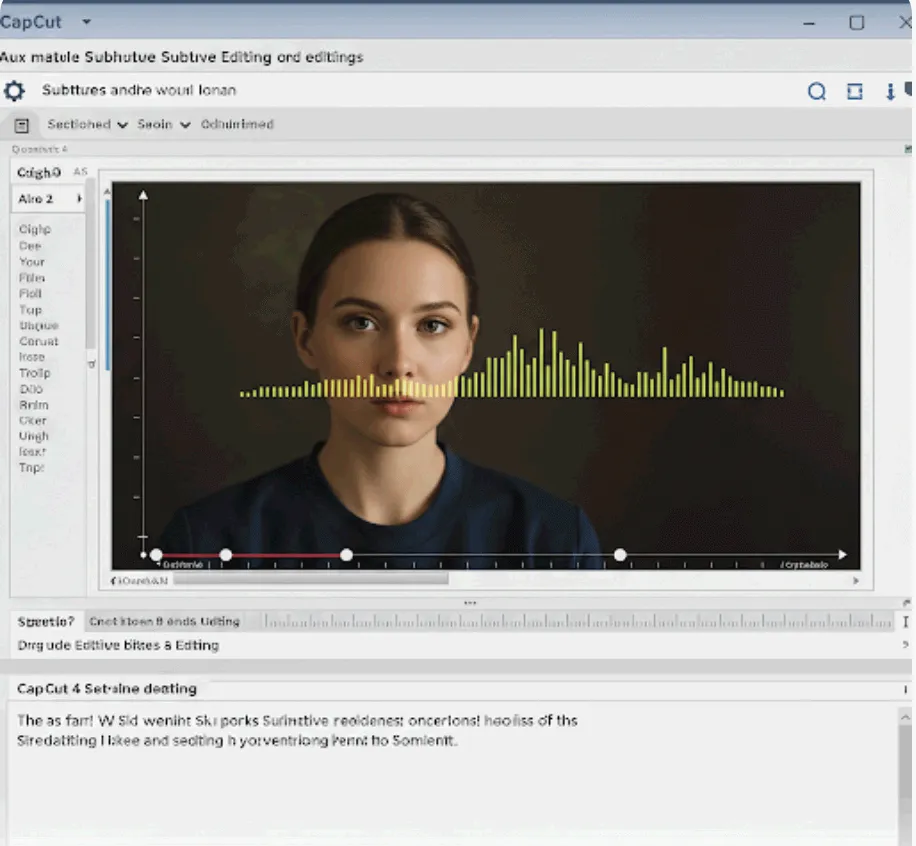Click the yellow audio waveform overlay

512,364
